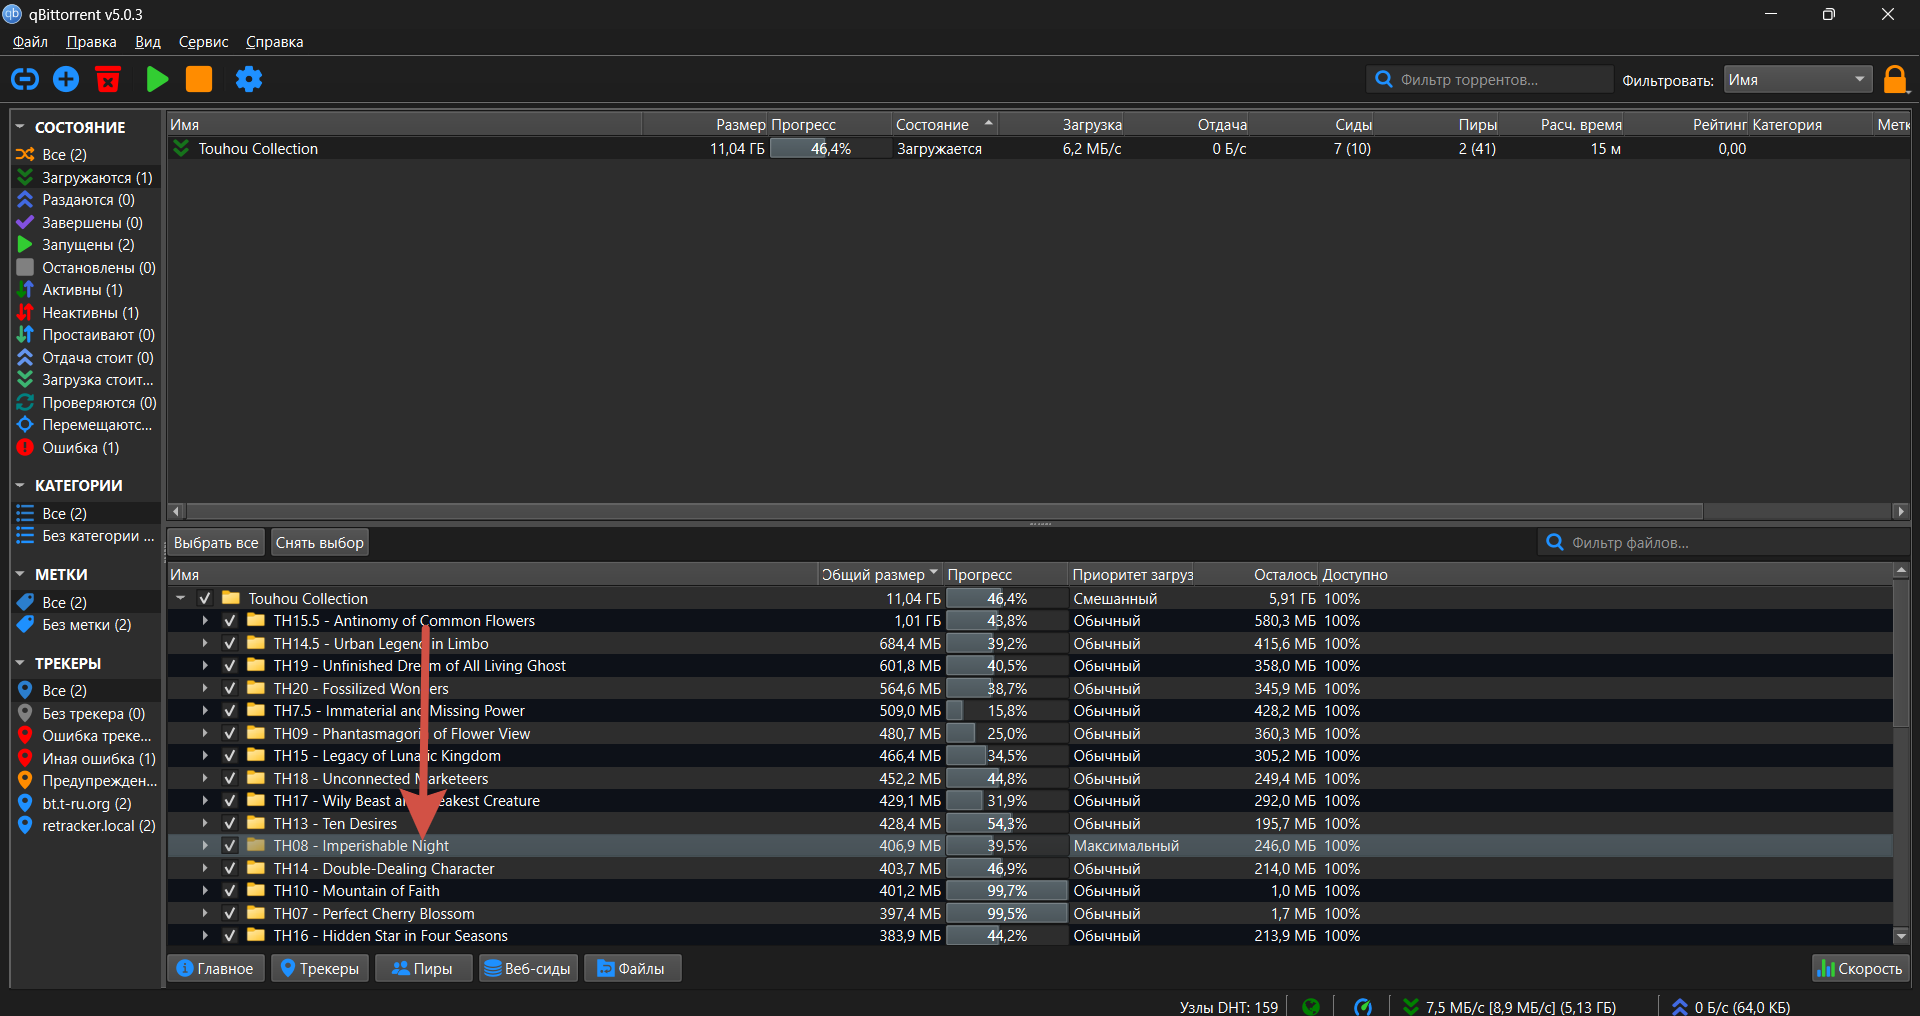Click the add torrent file plus icon
The width and height of the screenshot is (1920, 1016).
coord(66,79)
